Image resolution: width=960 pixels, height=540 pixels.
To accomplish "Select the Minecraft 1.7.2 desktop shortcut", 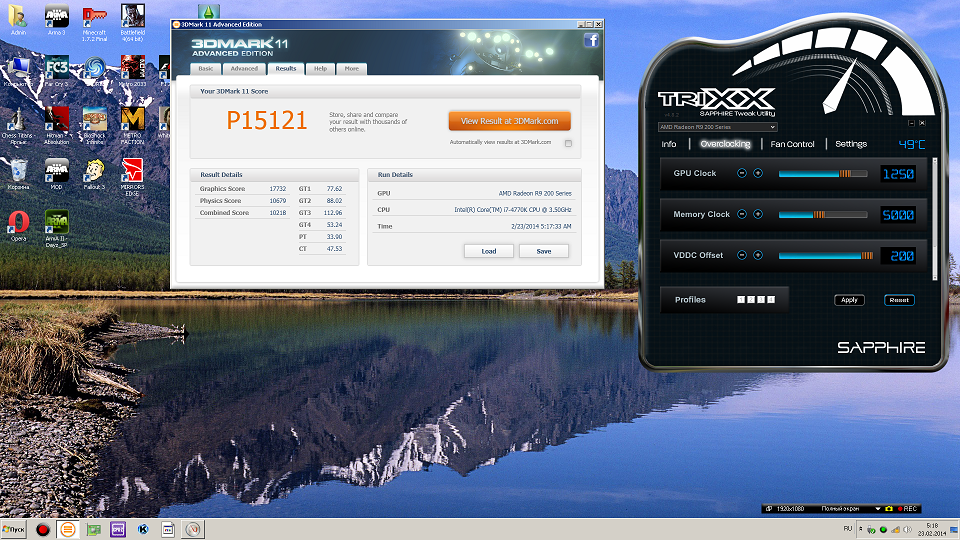I will 94,23.
